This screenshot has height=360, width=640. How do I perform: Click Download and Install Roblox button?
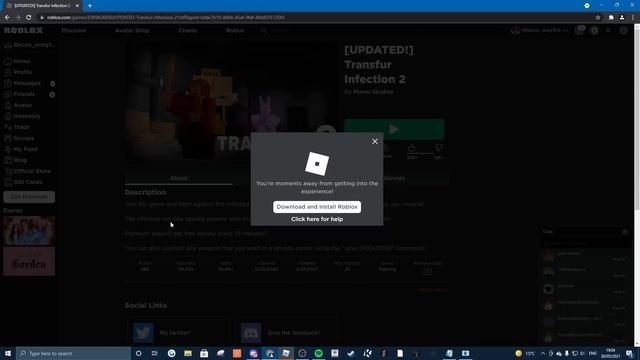tap(317, 207)
